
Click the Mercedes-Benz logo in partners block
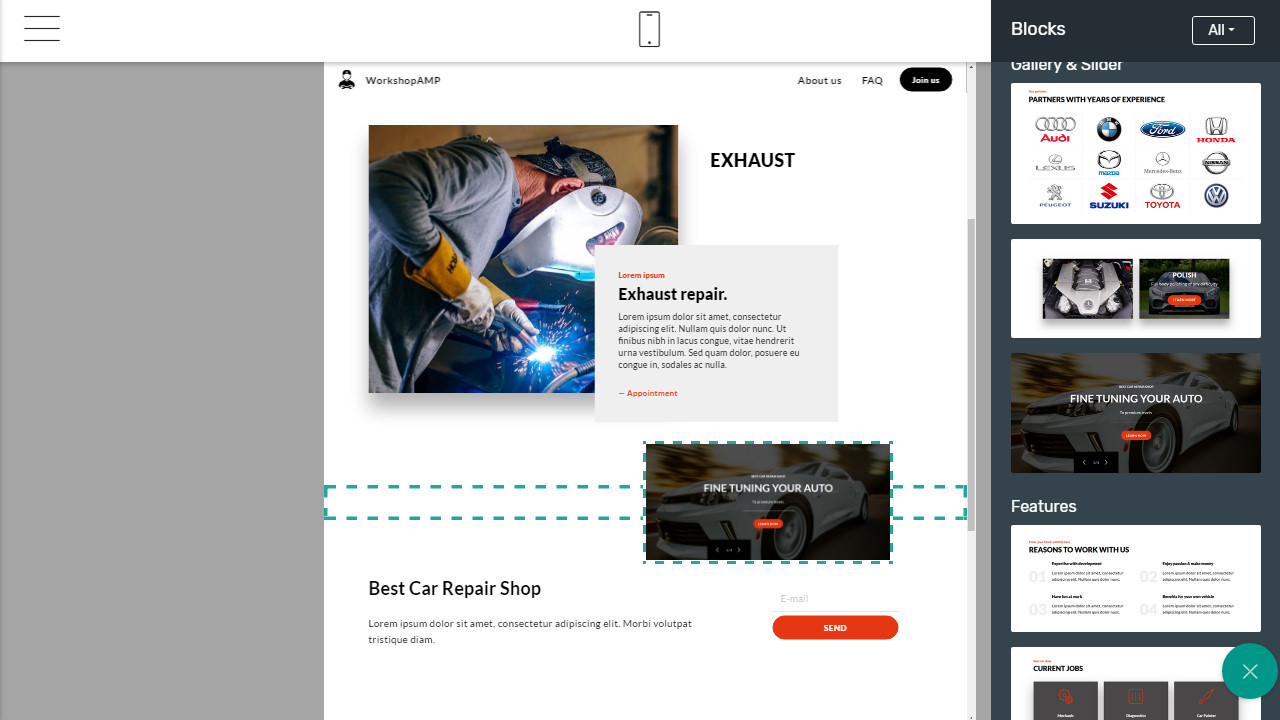1162,163
